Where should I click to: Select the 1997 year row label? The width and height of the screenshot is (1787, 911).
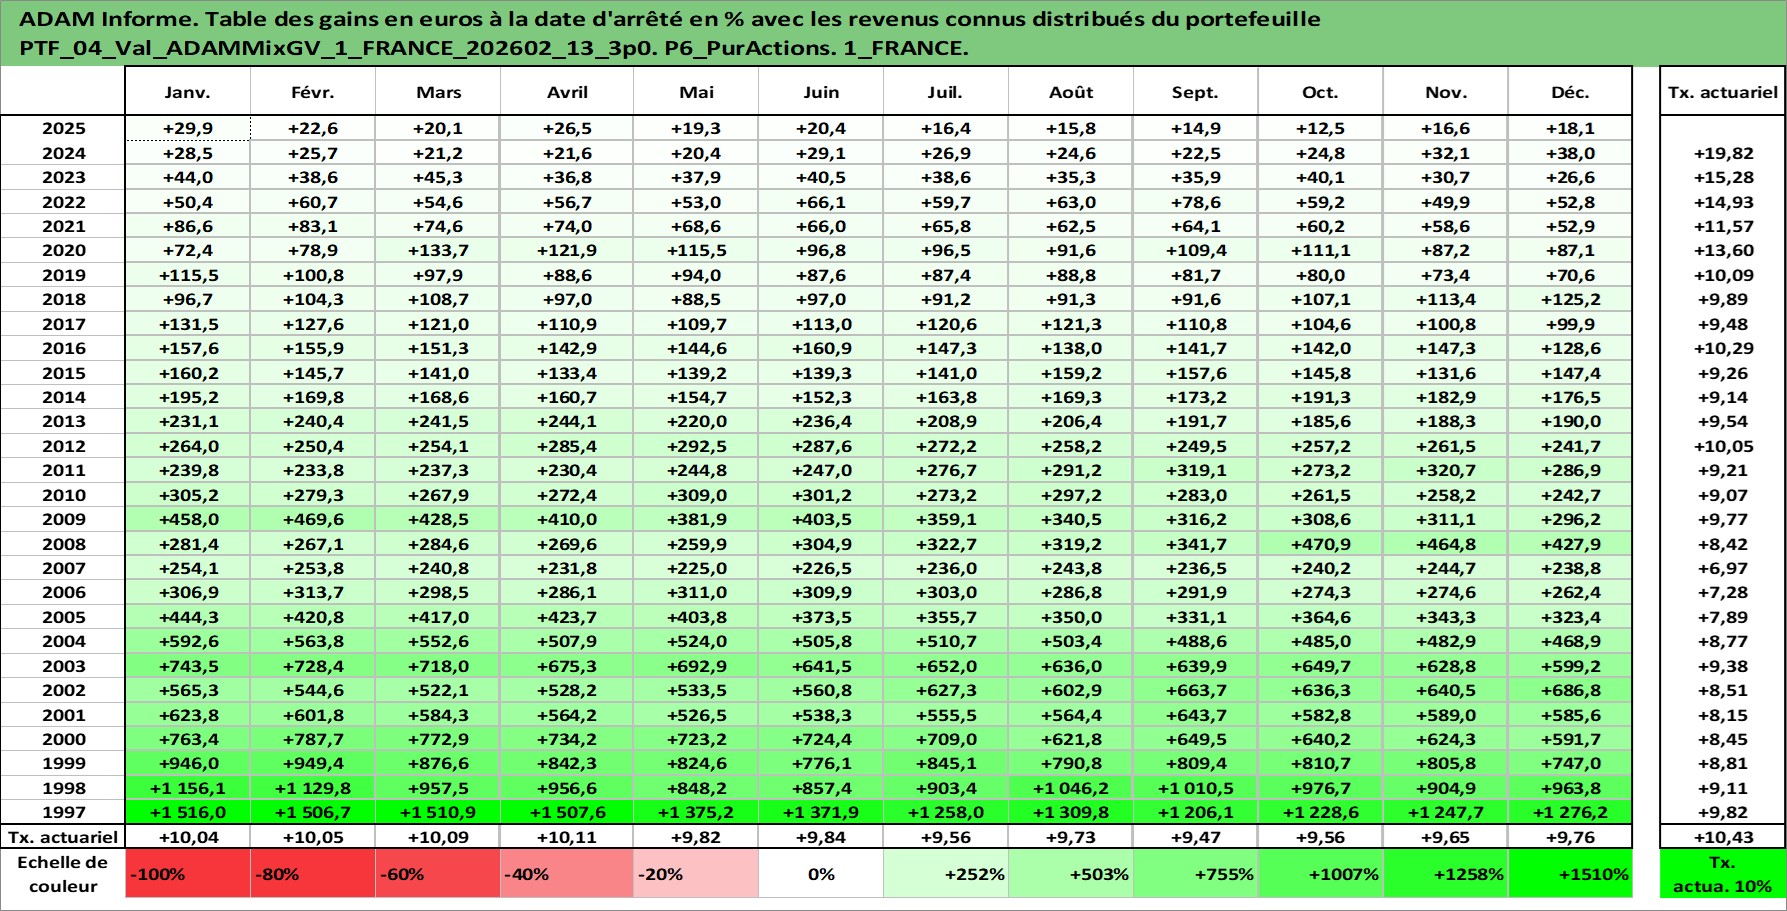[x=63, y=812]
